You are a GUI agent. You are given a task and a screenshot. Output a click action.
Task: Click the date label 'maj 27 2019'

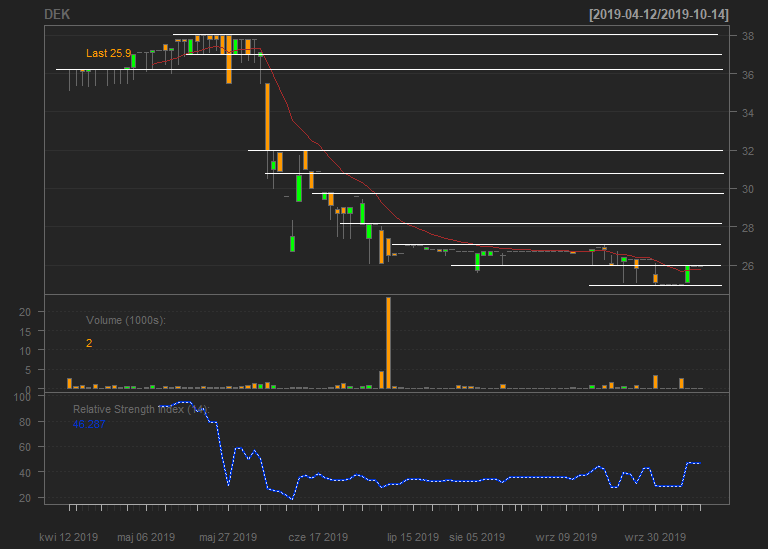click(228, 537)
